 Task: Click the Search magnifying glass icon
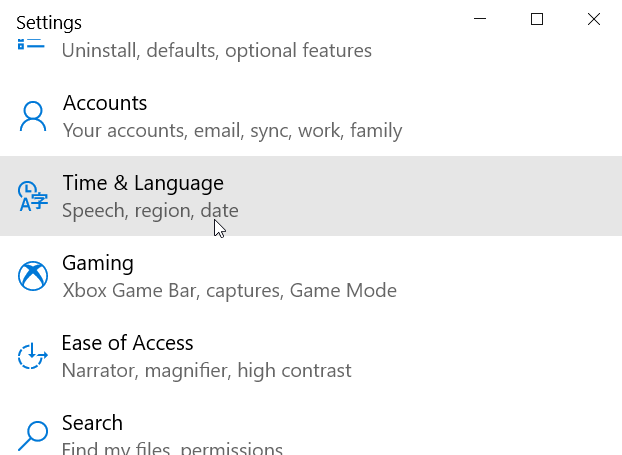pyautogui.click(x=33, y=436)
